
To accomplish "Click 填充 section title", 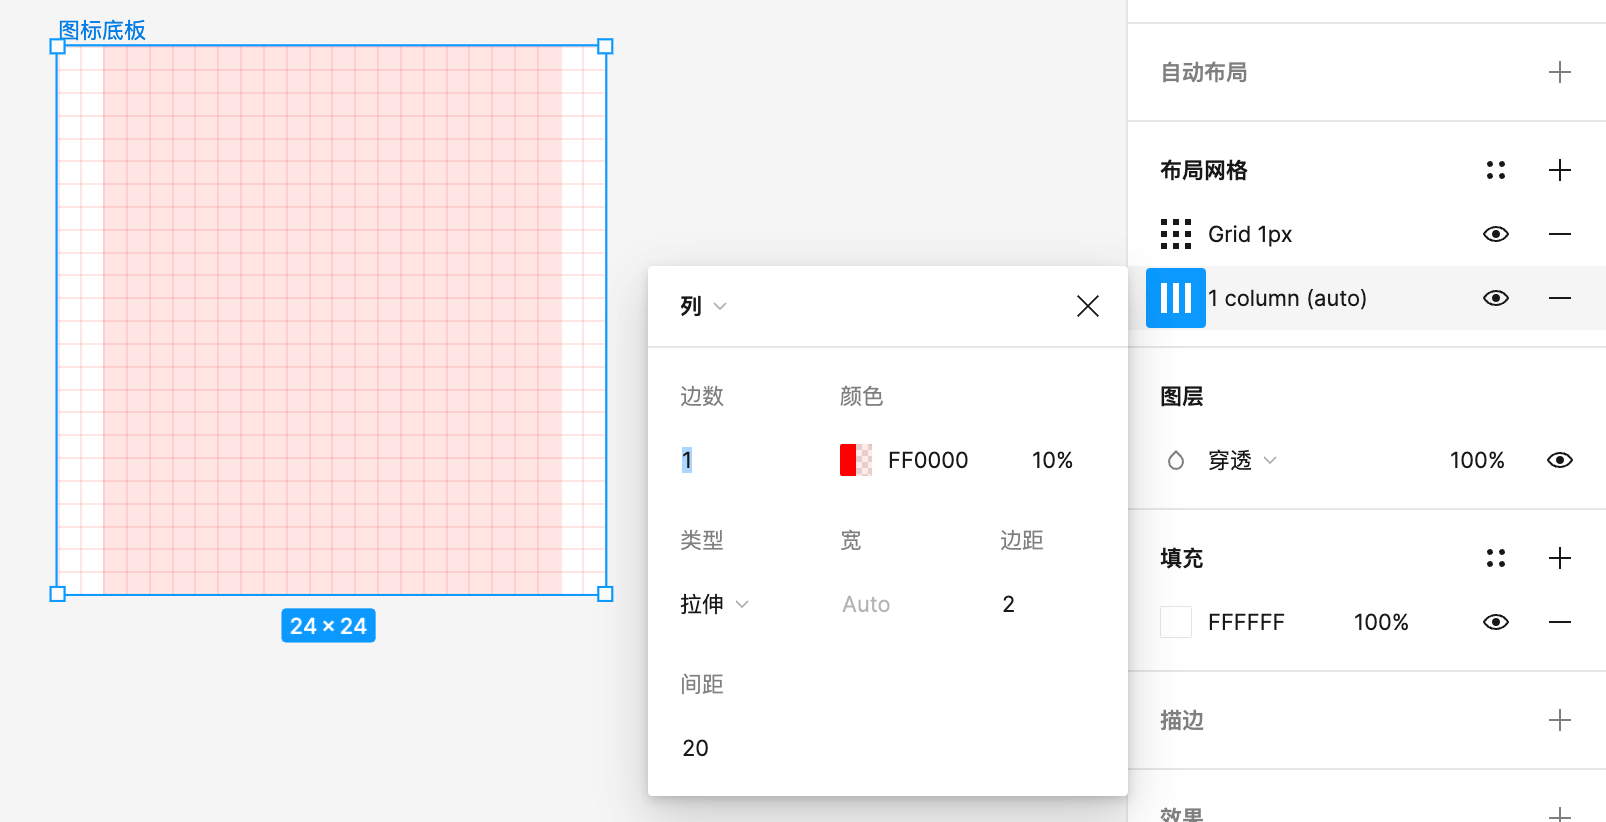I will click(1182, 558).
